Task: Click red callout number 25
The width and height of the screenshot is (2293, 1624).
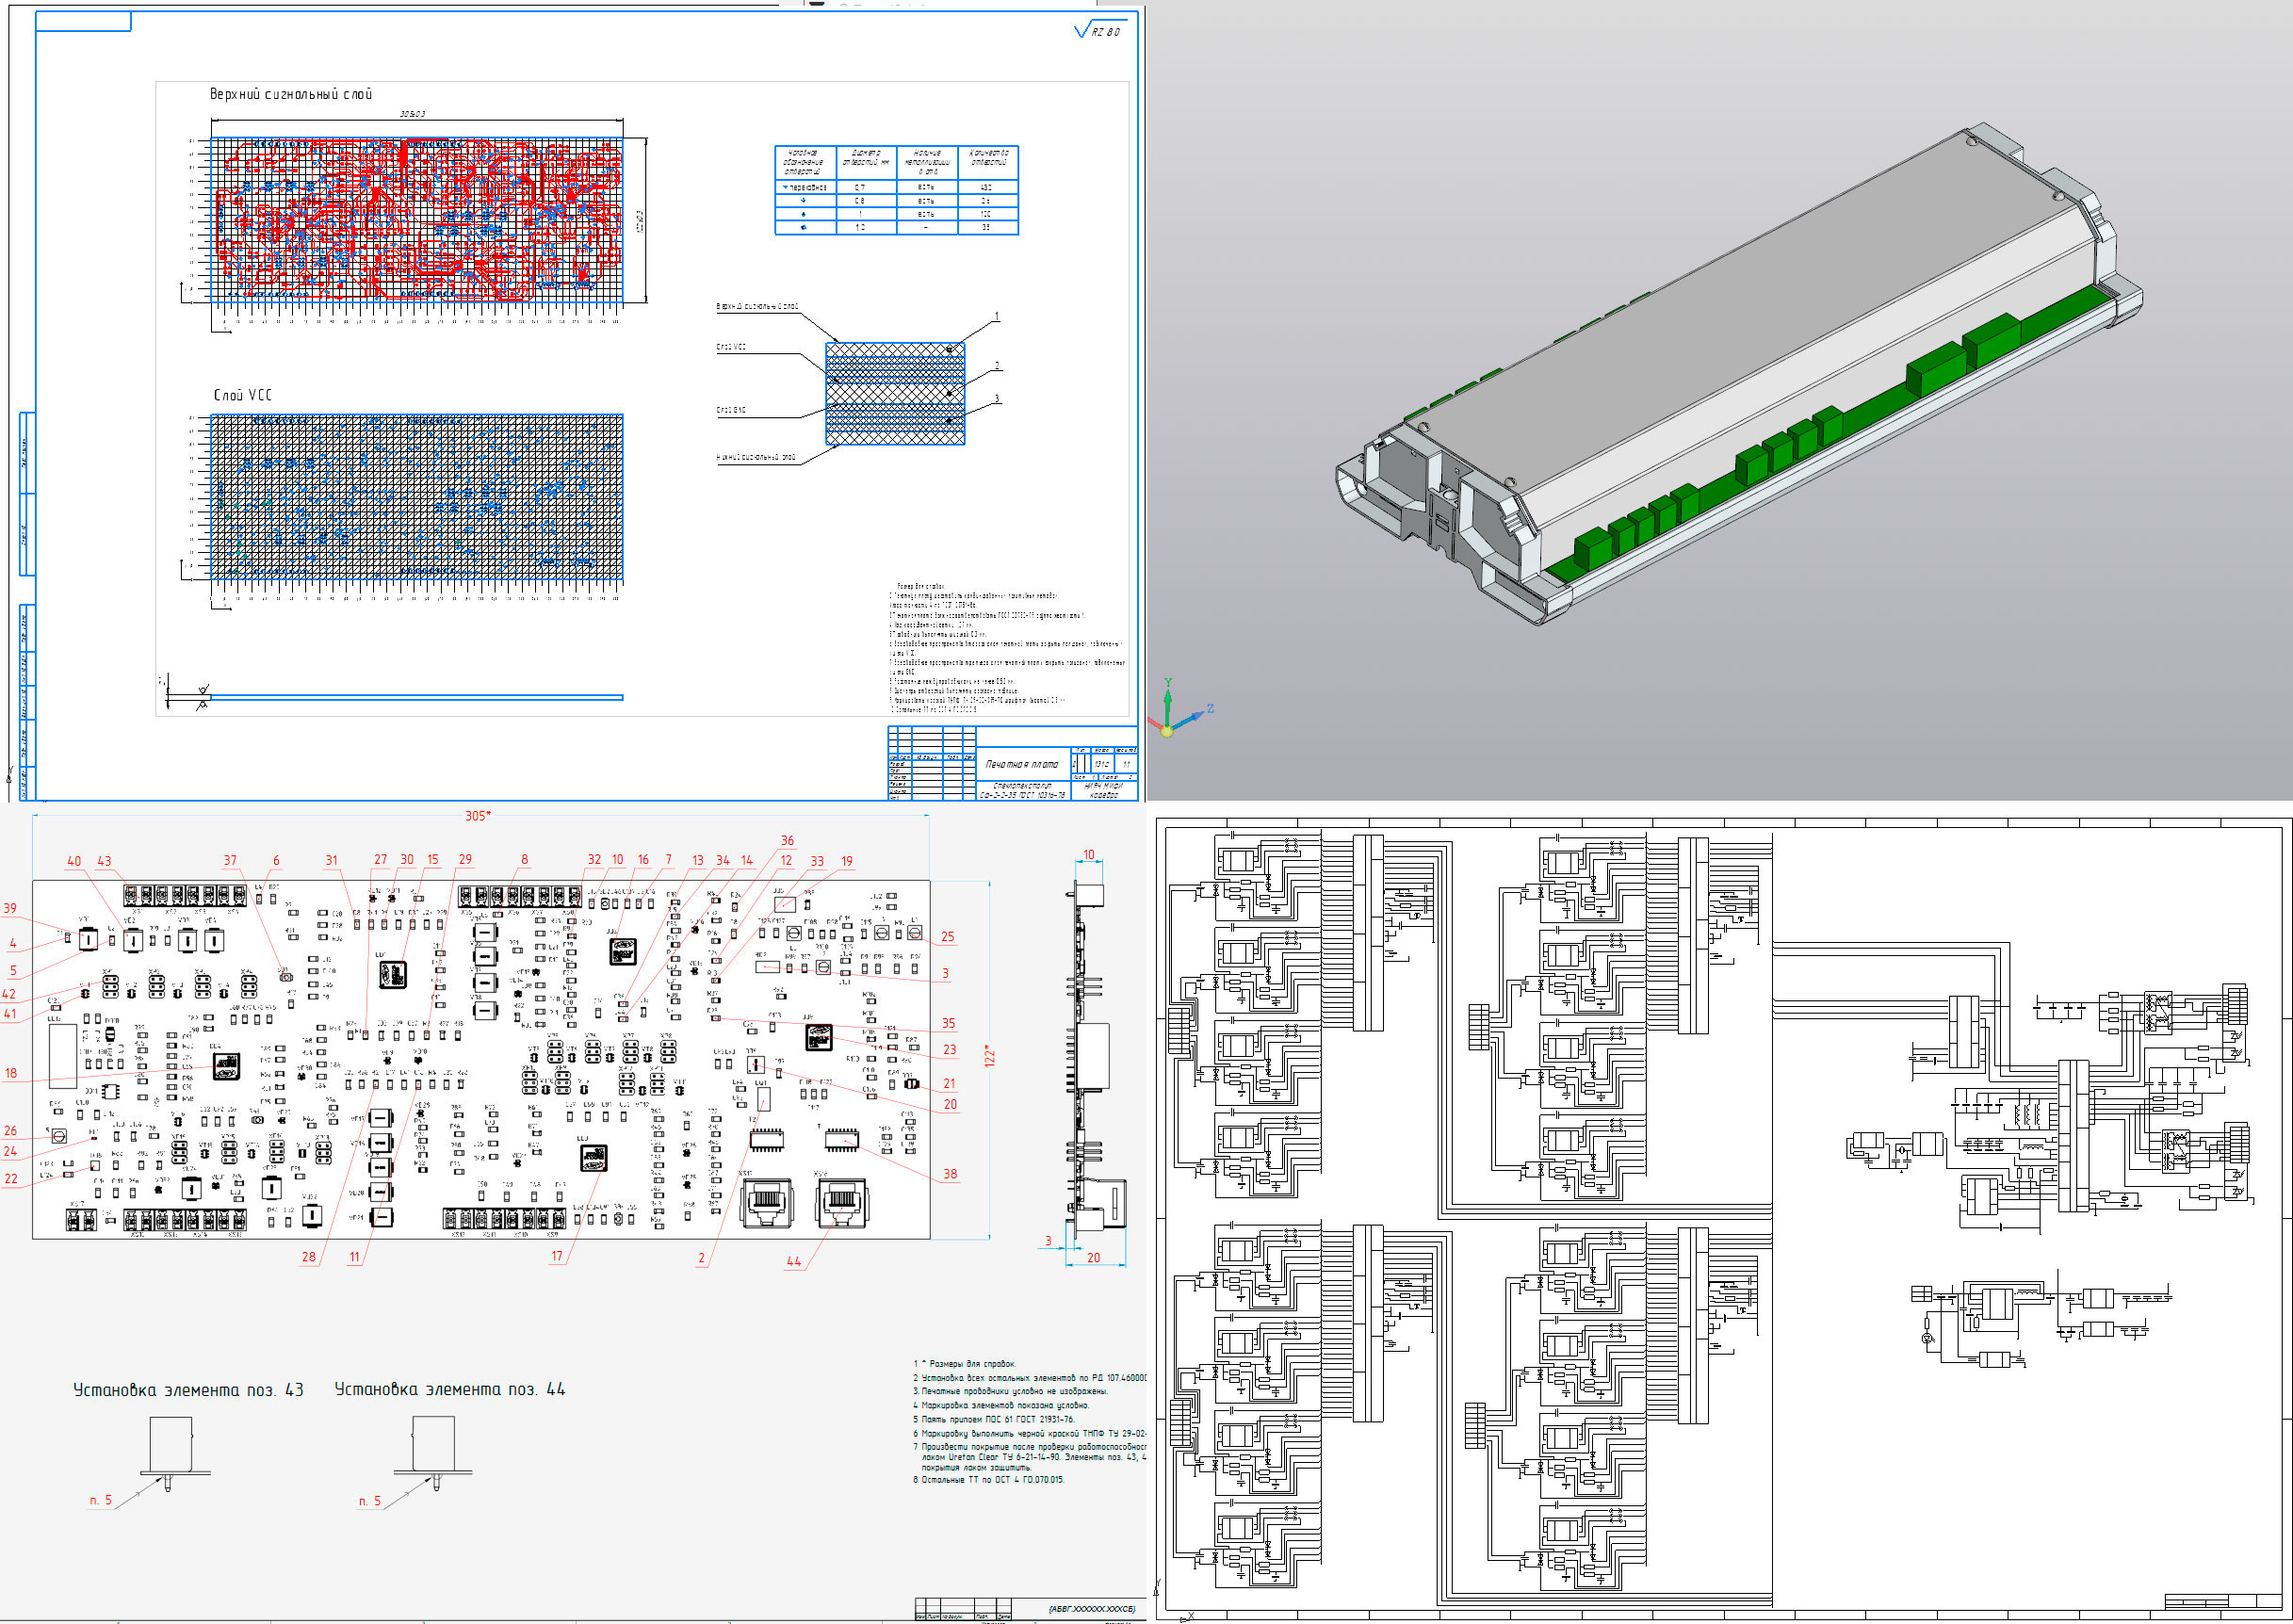Action: pyautogui.click(x=948, y=937)
